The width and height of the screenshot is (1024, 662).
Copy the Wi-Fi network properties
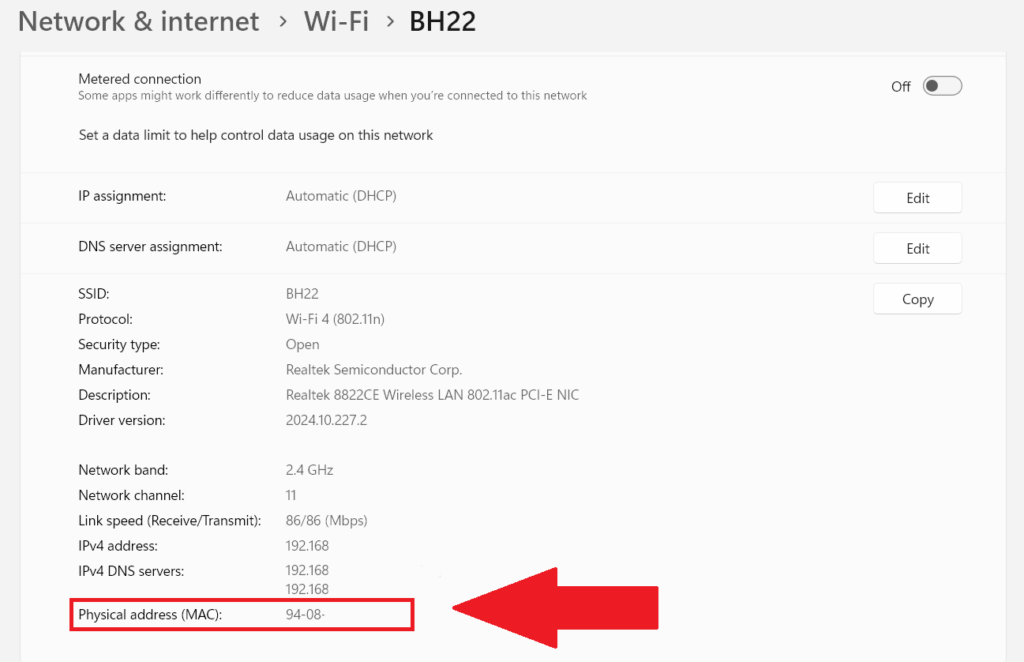tap(916, 298)
